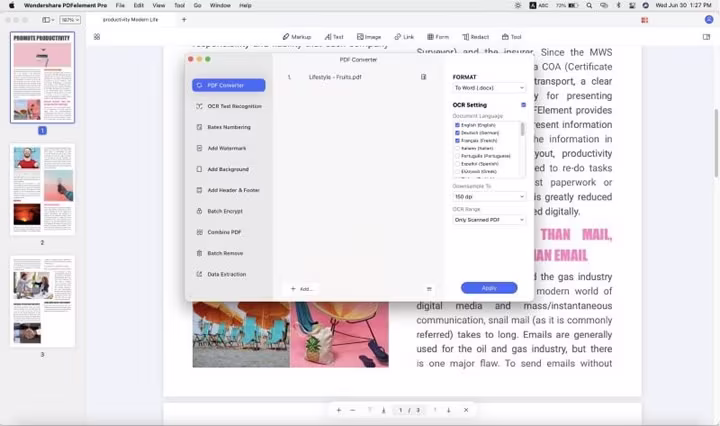Go to previous page with up arrow
Image resolution: width=720 pixels, height=426 pixels.
(435, 410)
